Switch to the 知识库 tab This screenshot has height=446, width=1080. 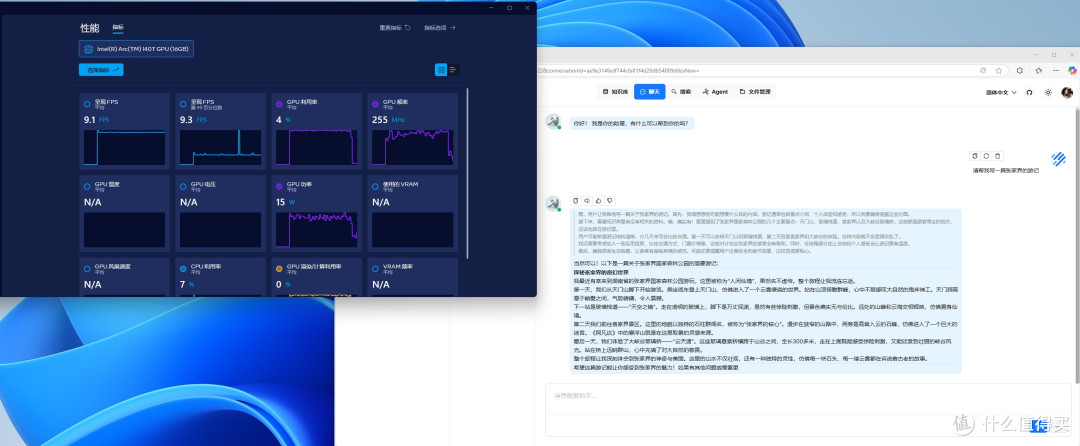(615, 92)
